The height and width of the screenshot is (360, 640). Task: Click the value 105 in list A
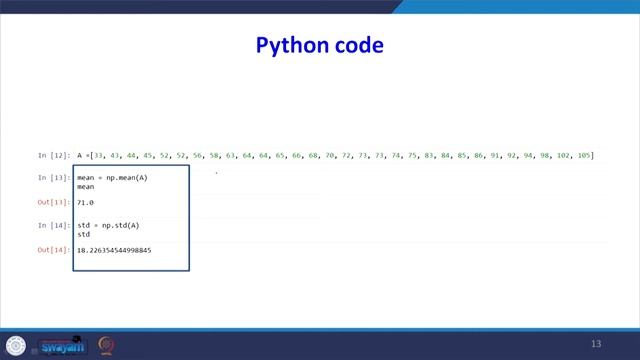click(x=584, y=156)
